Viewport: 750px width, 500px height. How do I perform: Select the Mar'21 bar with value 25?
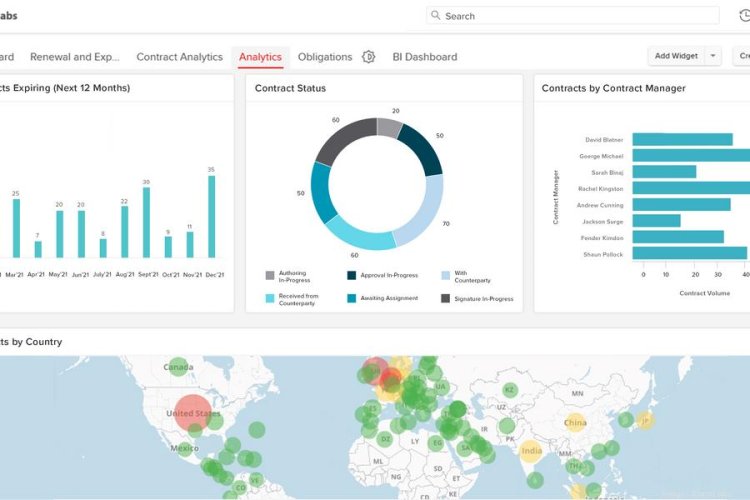[x=16, y=228]
